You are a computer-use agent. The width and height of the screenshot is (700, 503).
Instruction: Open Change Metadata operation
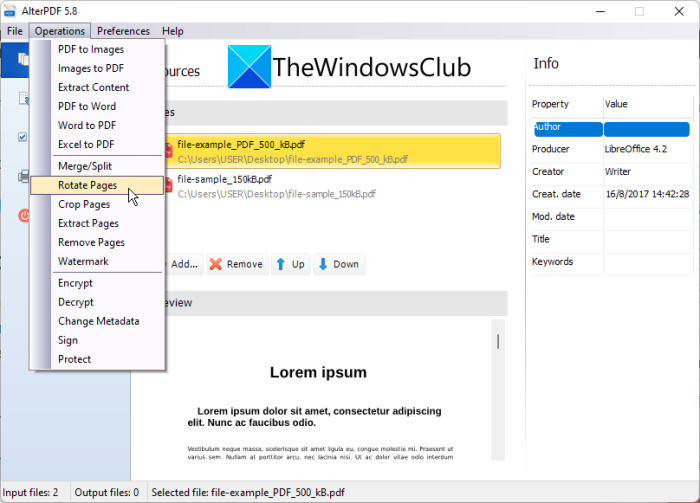pos(98,321)
